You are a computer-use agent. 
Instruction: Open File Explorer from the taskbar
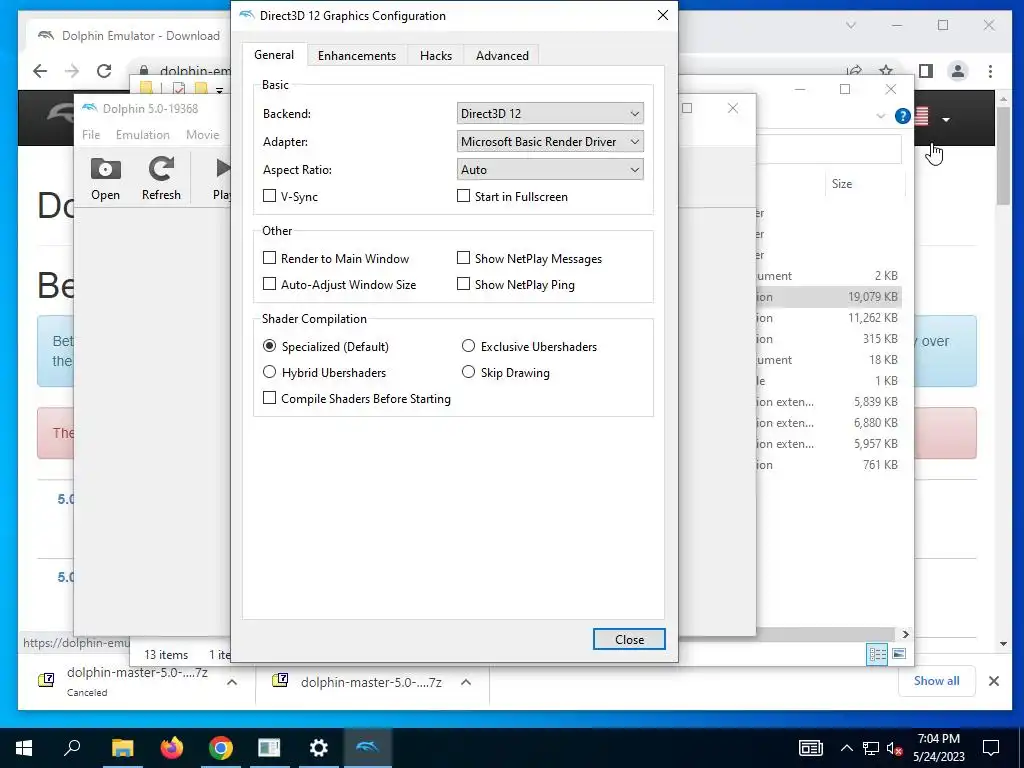click(122, 748)
